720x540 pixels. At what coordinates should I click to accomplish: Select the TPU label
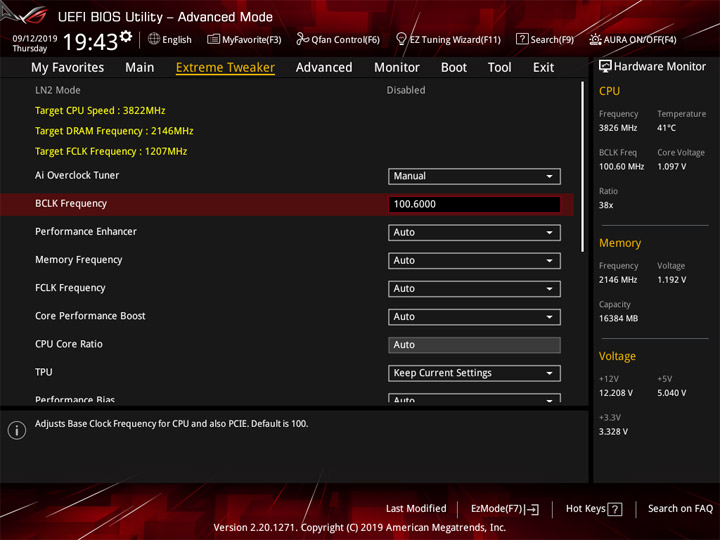(44, 372)
